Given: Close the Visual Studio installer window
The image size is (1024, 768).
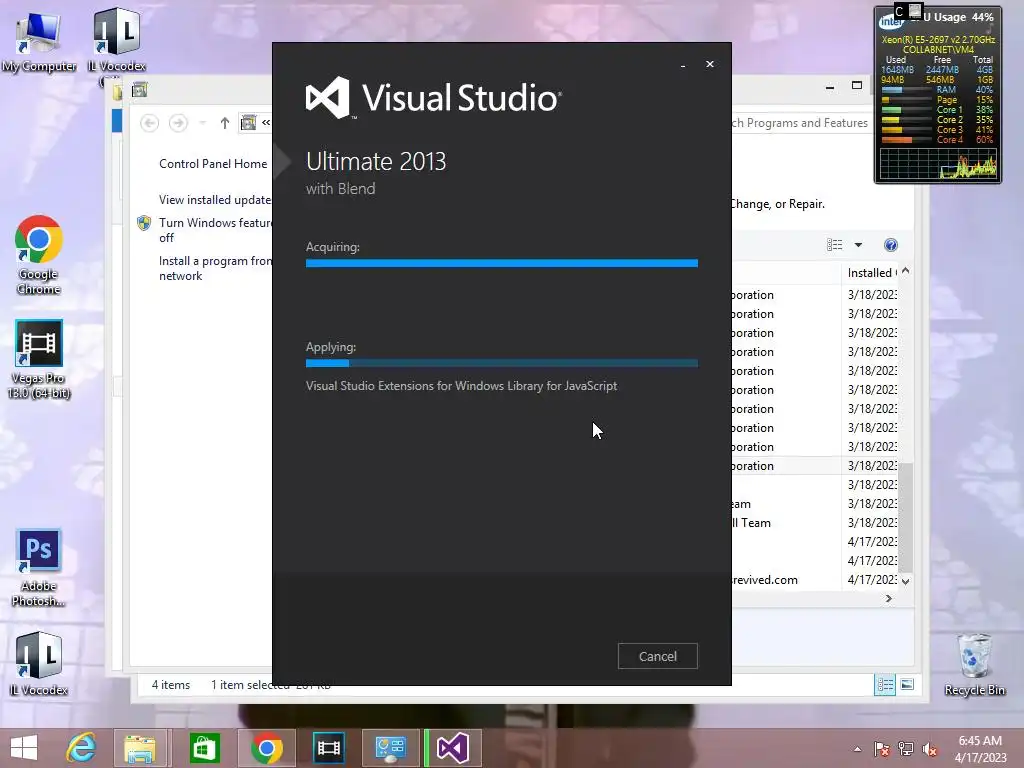Looking at the screenshot, I should 710,64.
